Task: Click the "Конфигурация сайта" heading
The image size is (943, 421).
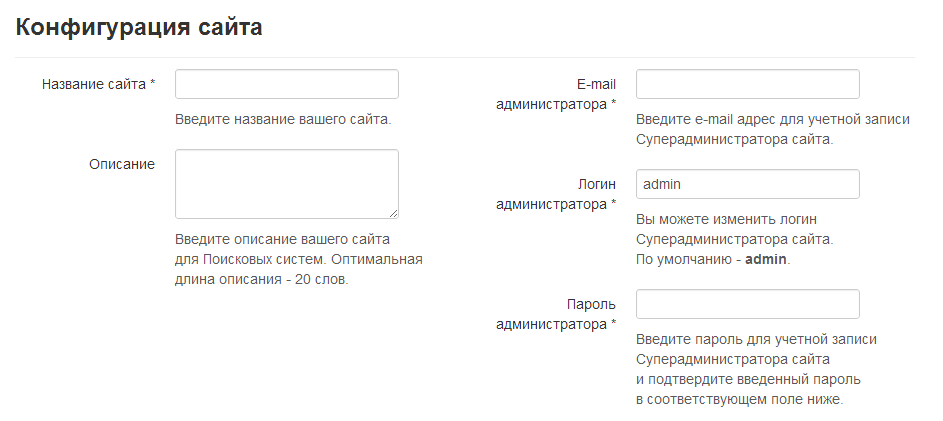Action: [x=139, y=27]
